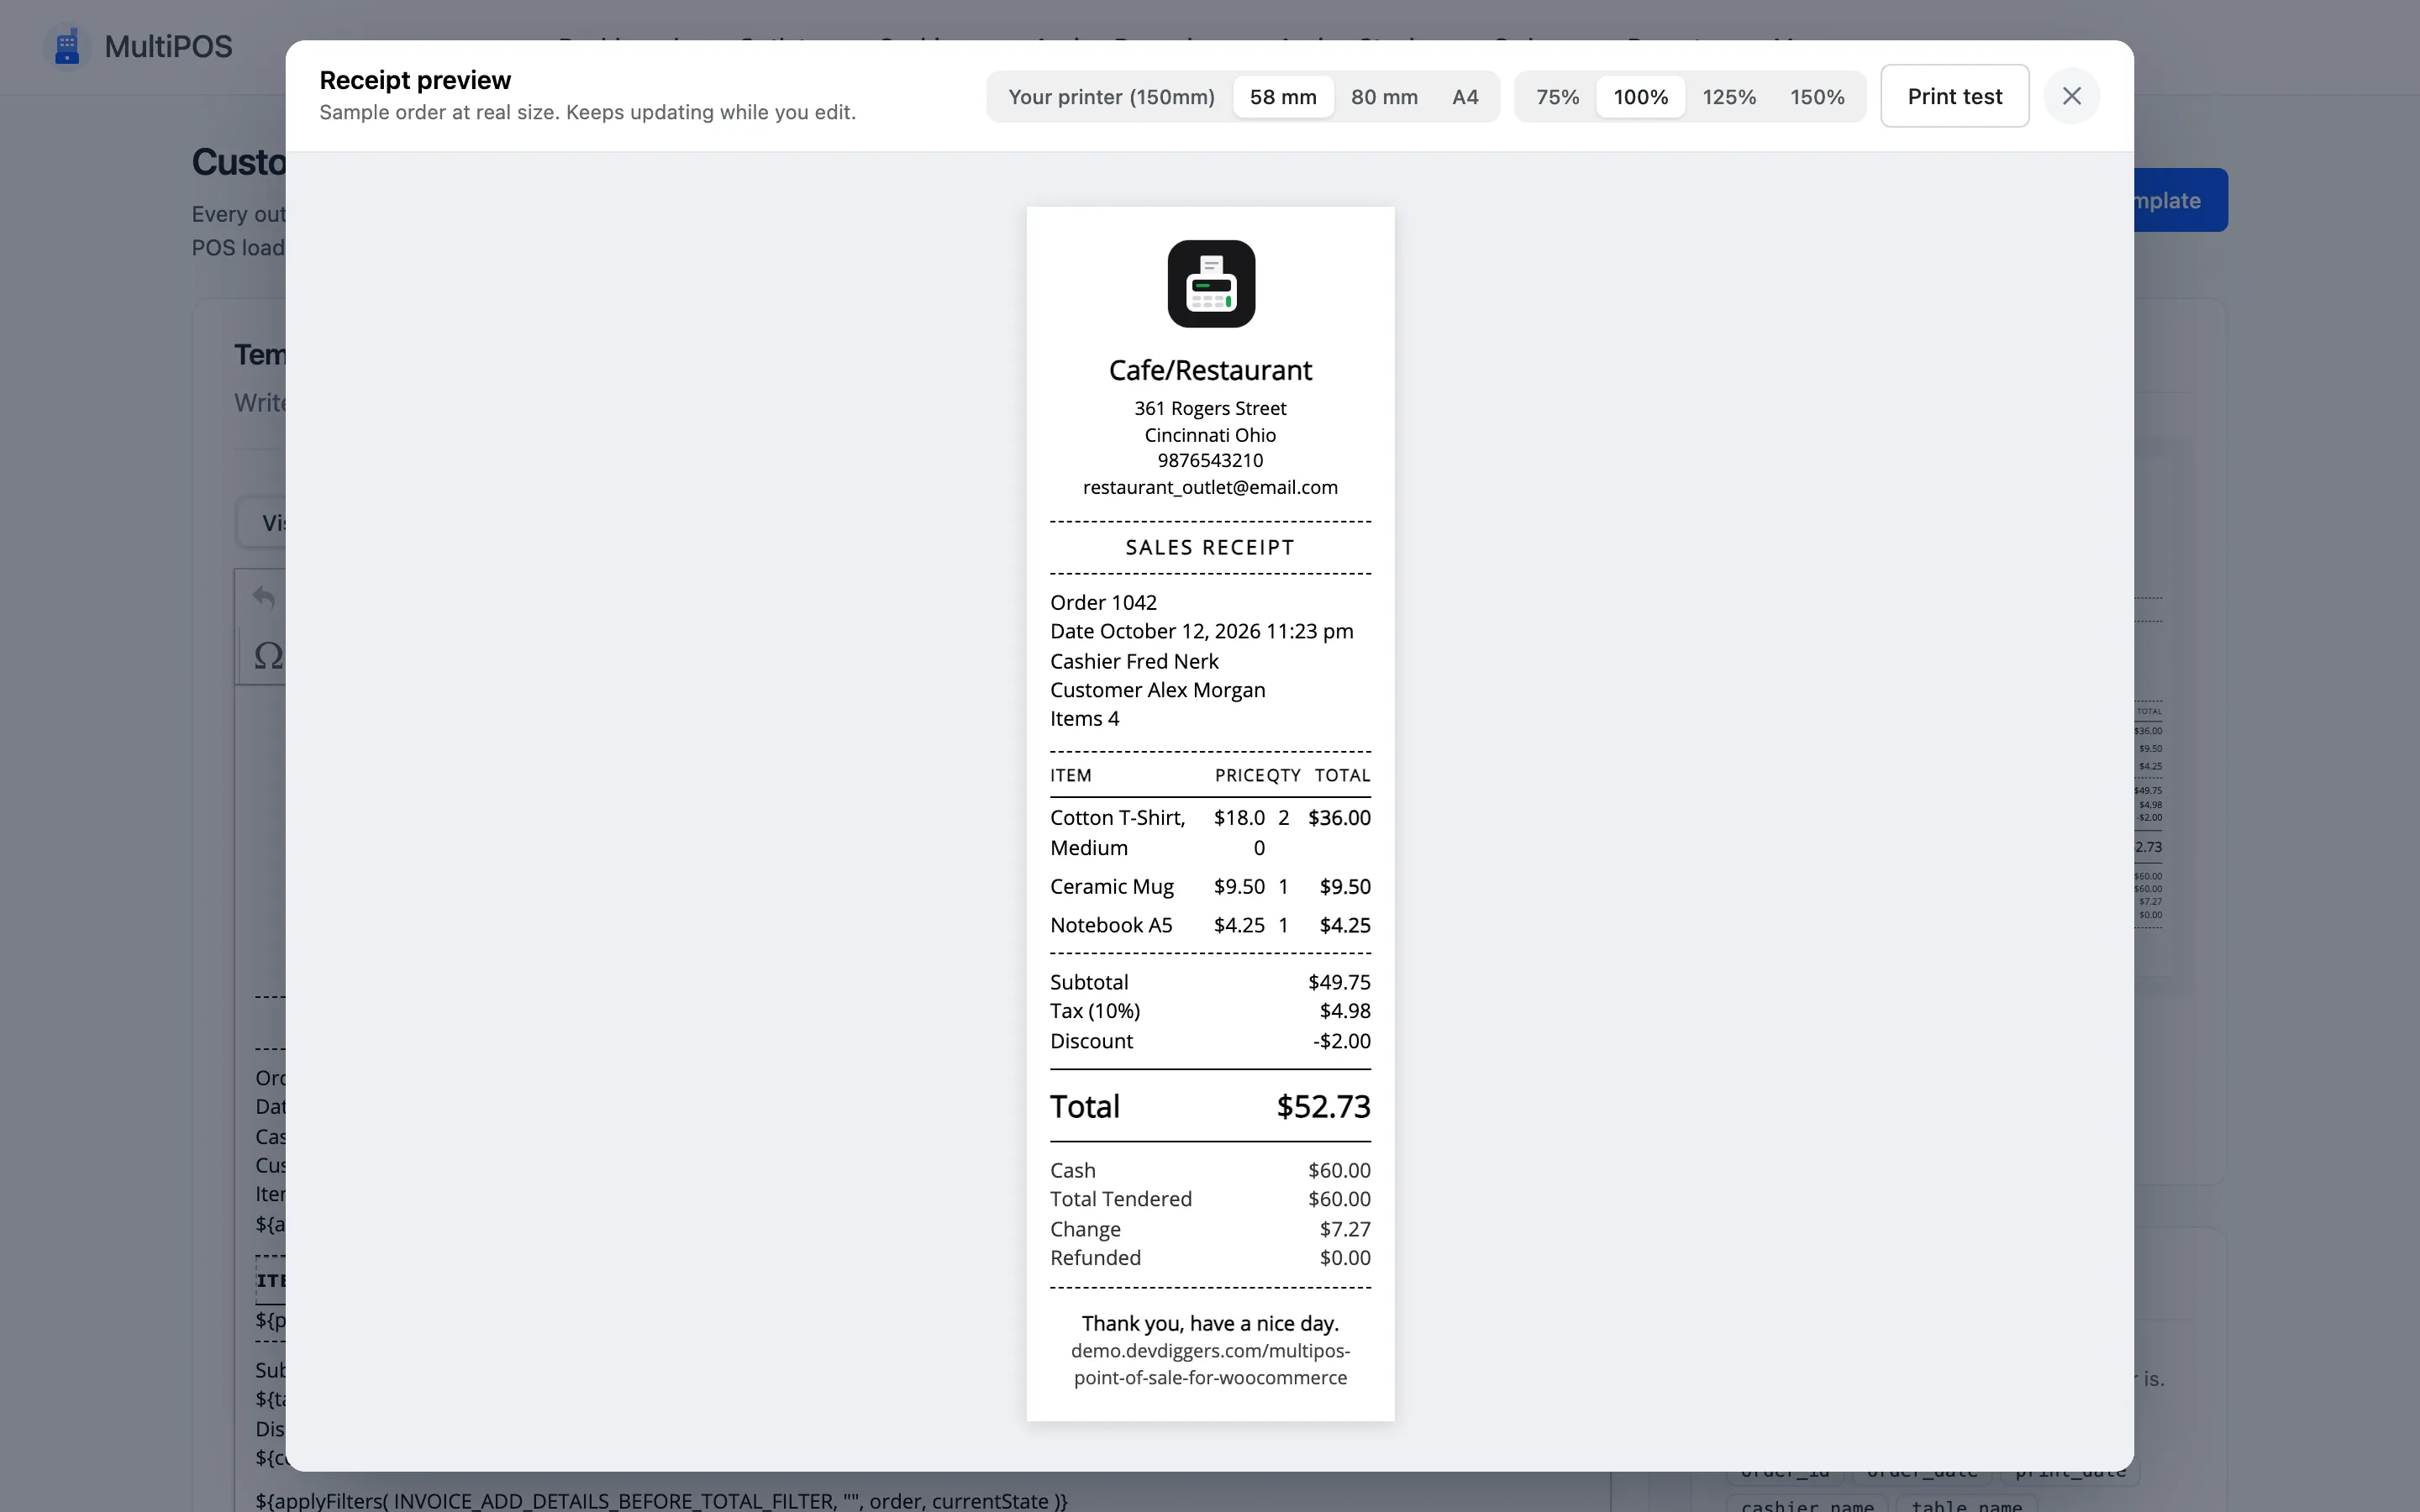Click the Discount -$2.00 value

click(1341, 1041)
